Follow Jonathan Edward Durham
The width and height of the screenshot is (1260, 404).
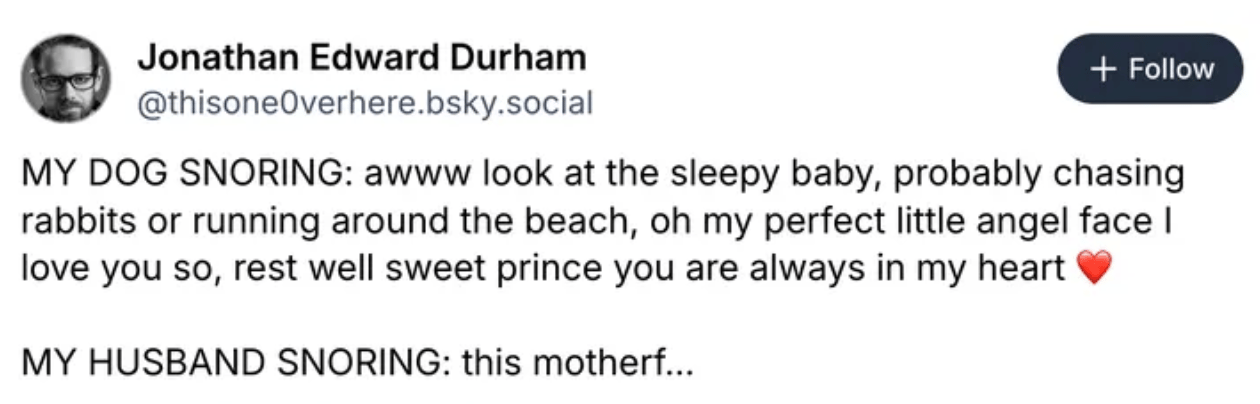(1151, 69)
